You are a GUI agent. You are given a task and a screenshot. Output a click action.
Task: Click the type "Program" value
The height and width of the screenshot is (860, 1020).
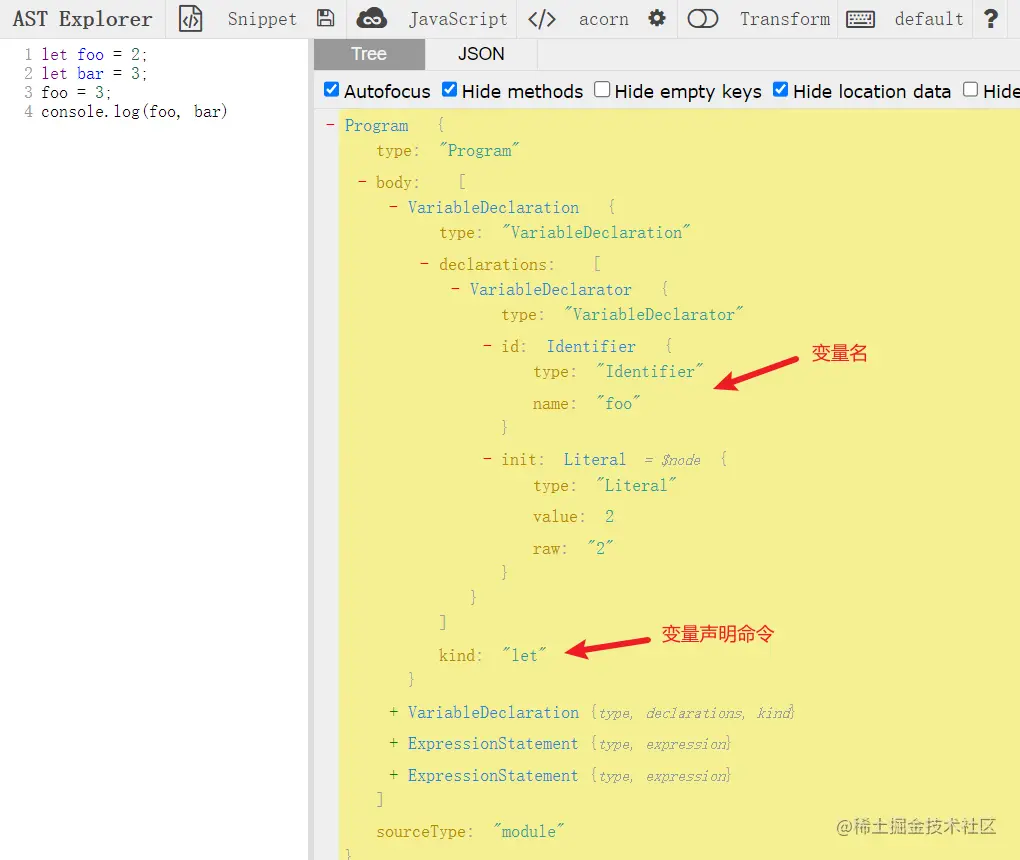point(479,150)
